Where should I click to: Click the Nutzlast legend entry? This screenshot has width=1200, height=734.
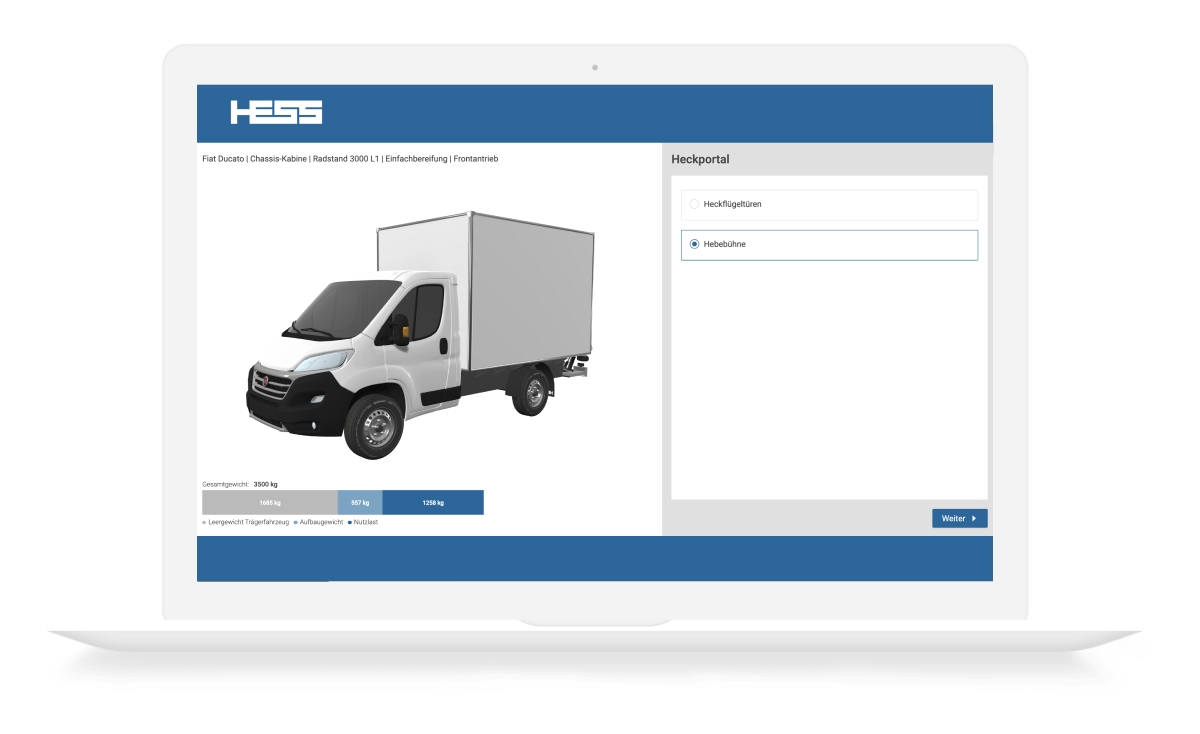363,522
